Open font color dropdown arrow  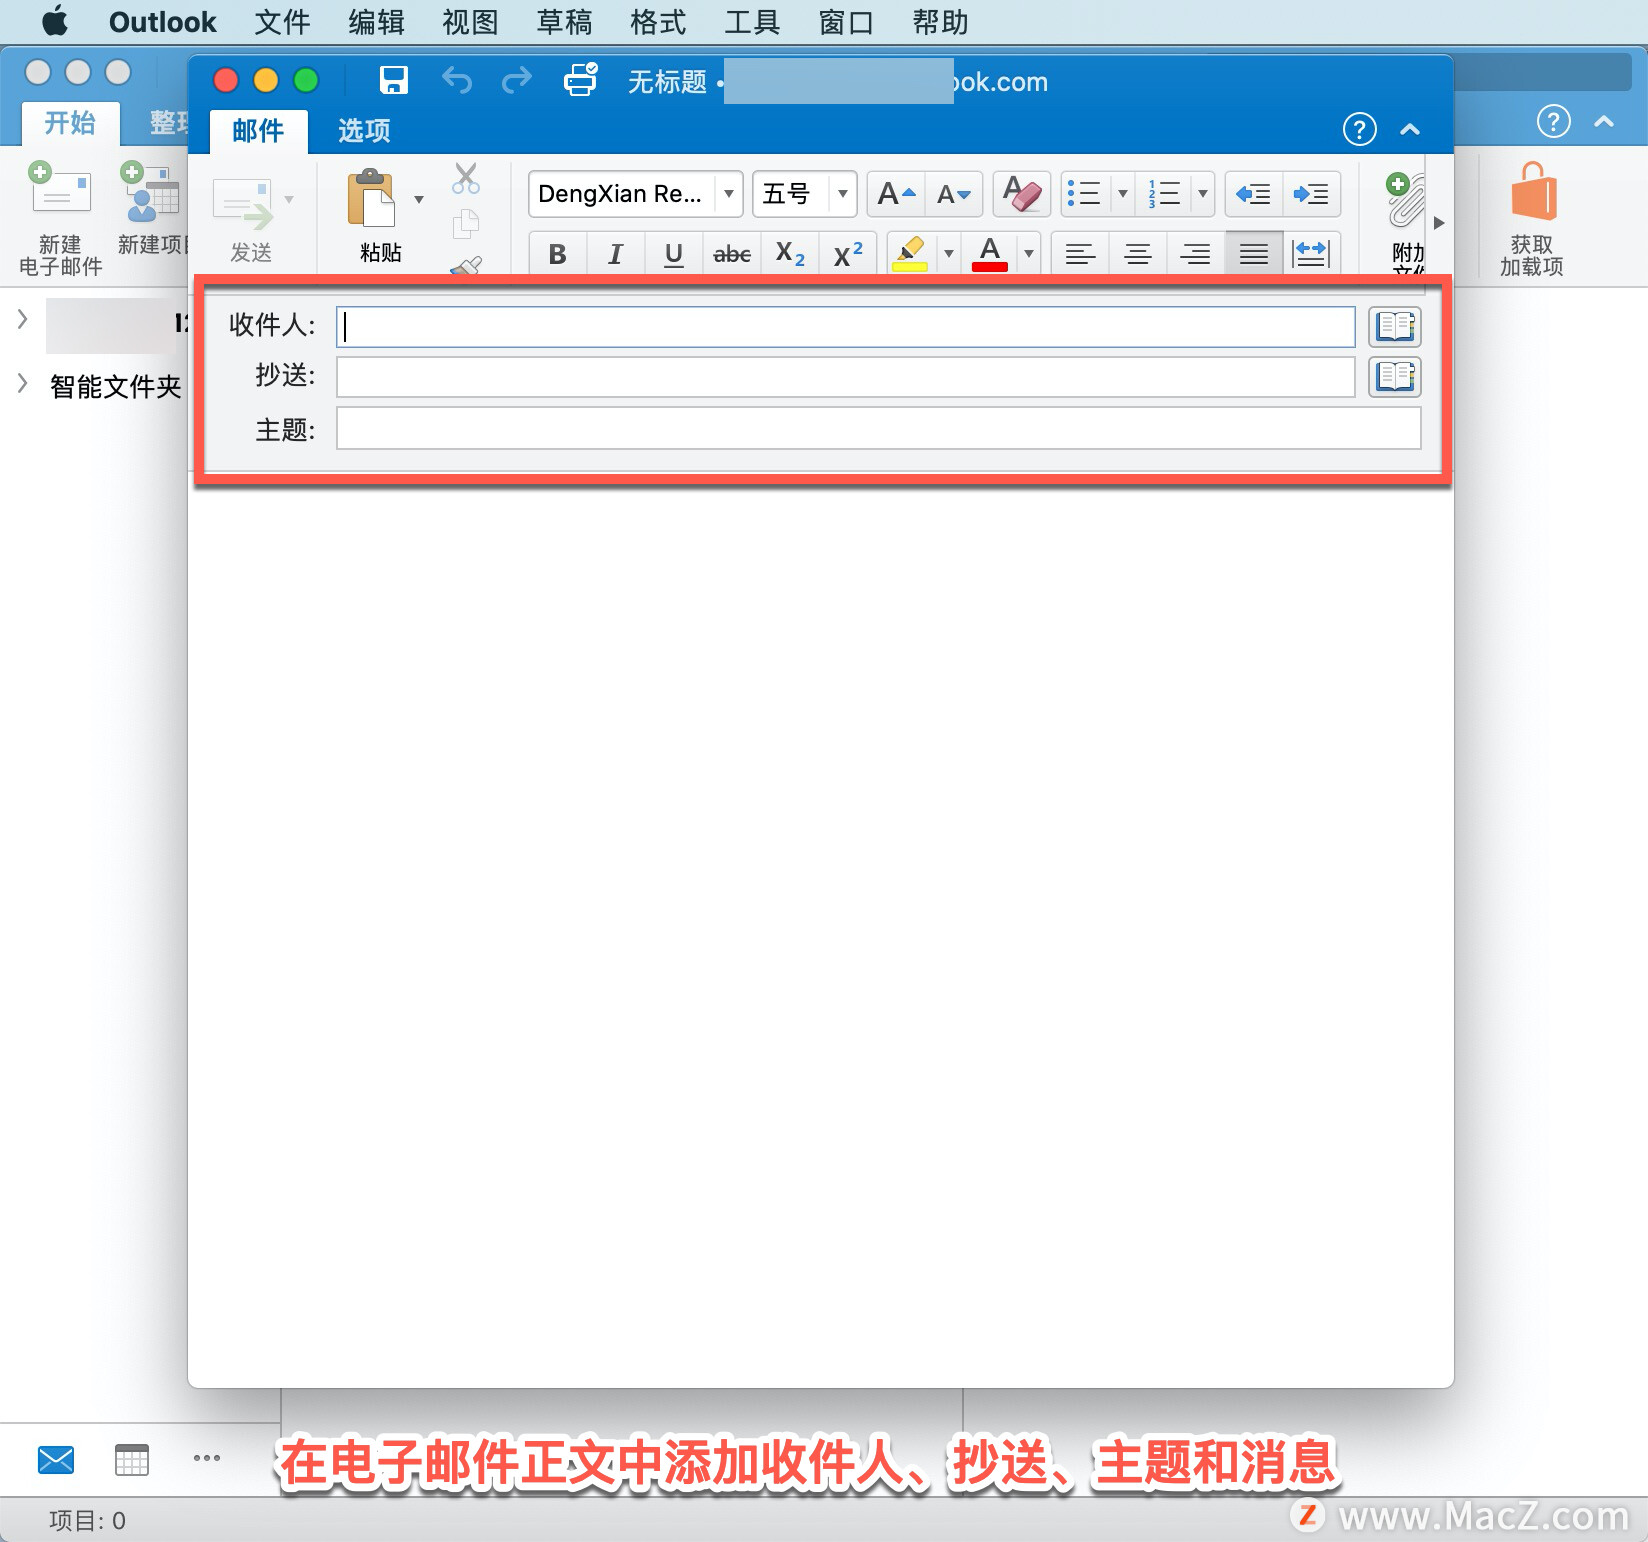tap(1029, 254)
